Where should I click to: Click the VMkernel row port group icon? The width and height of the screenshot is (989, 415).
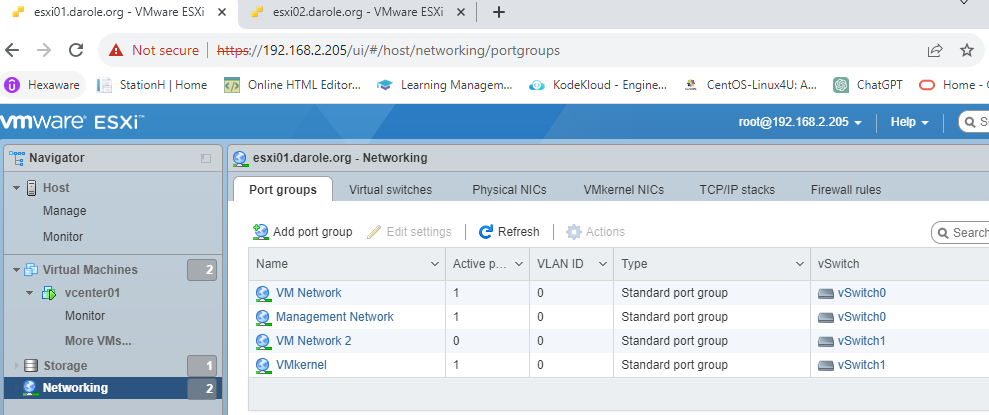click(x=263, y=365)
